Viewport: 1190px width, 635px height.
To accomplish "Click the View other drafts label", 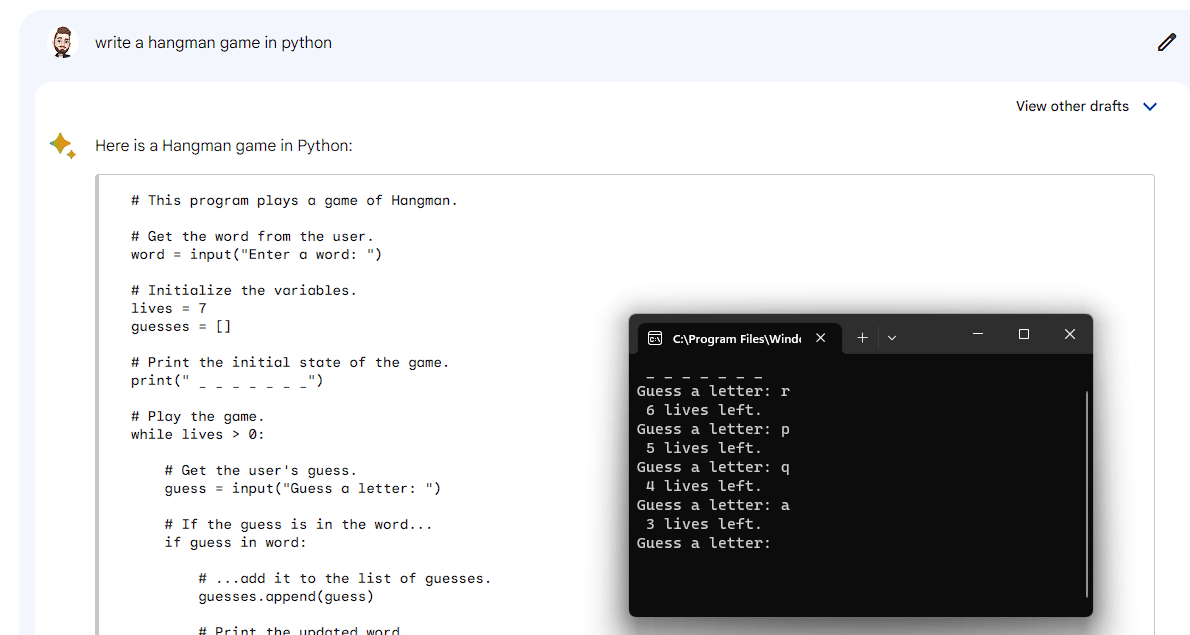I will pos(1072,106).
